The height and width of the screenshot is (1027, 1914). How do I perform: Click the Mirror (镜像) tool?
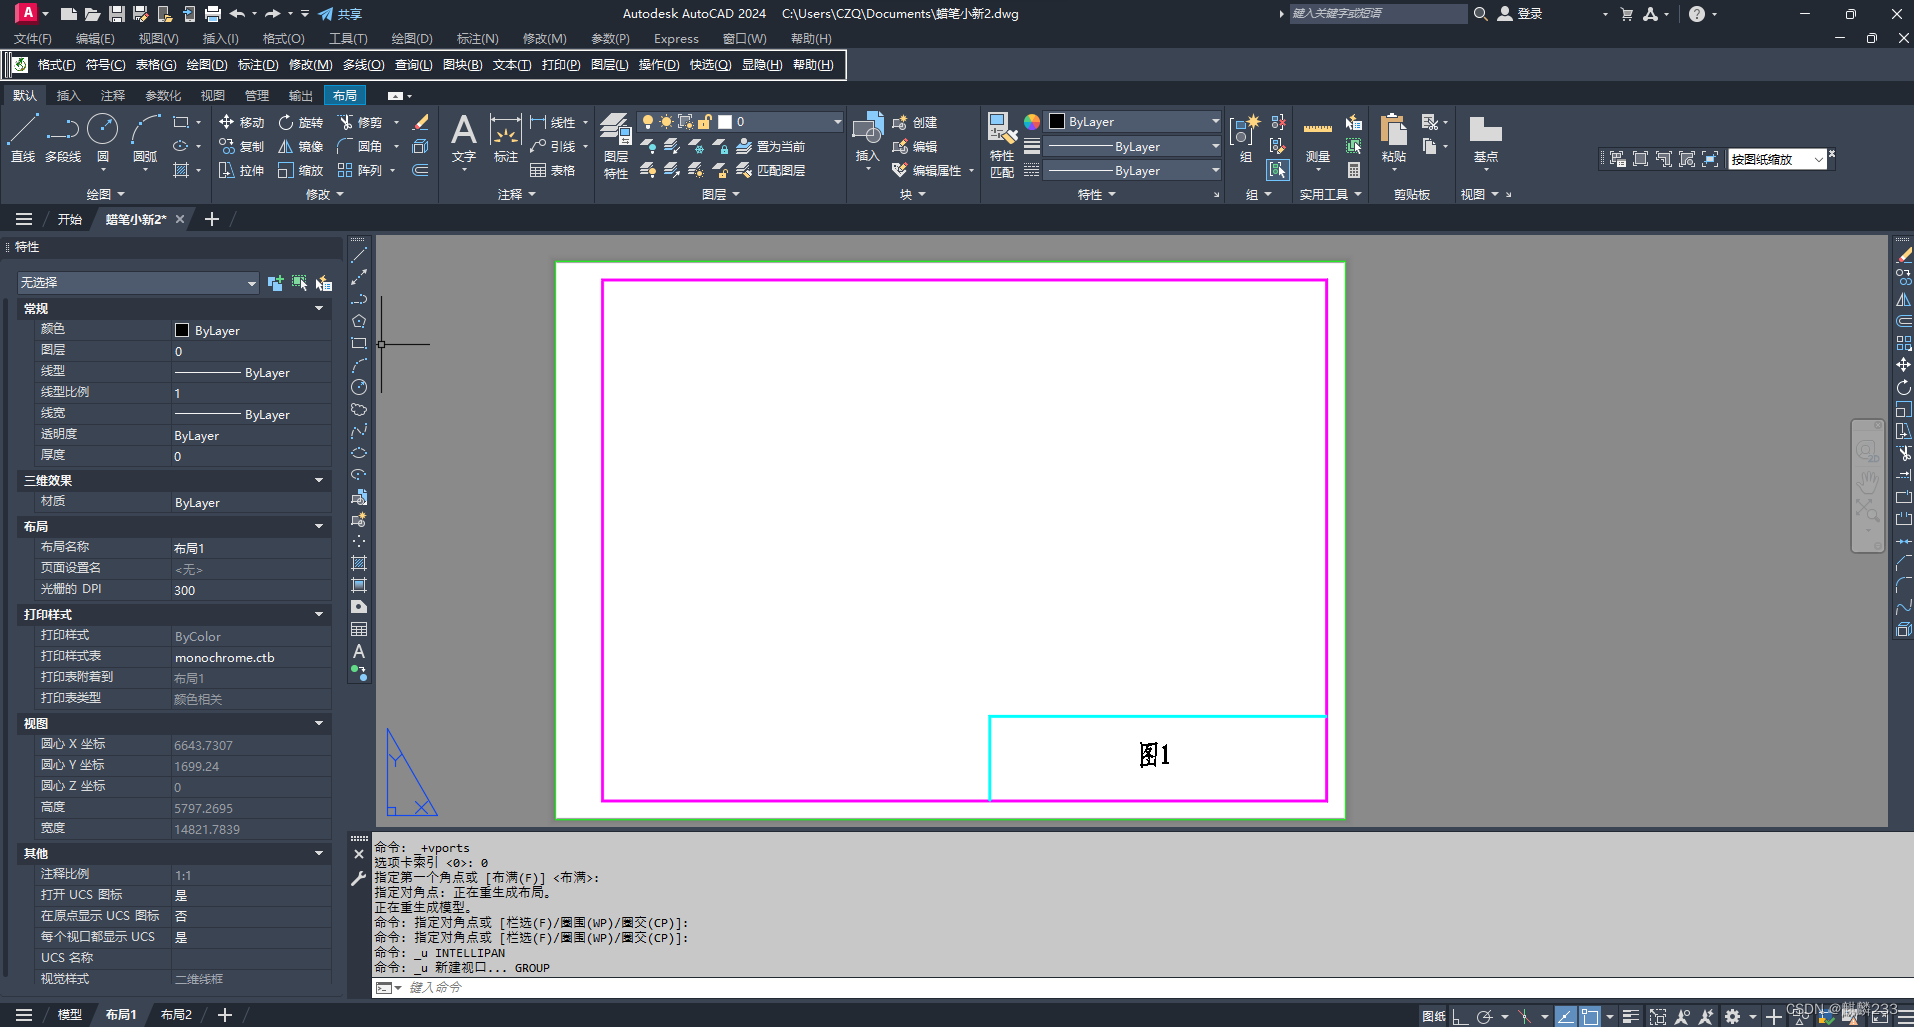coord(300,146)
